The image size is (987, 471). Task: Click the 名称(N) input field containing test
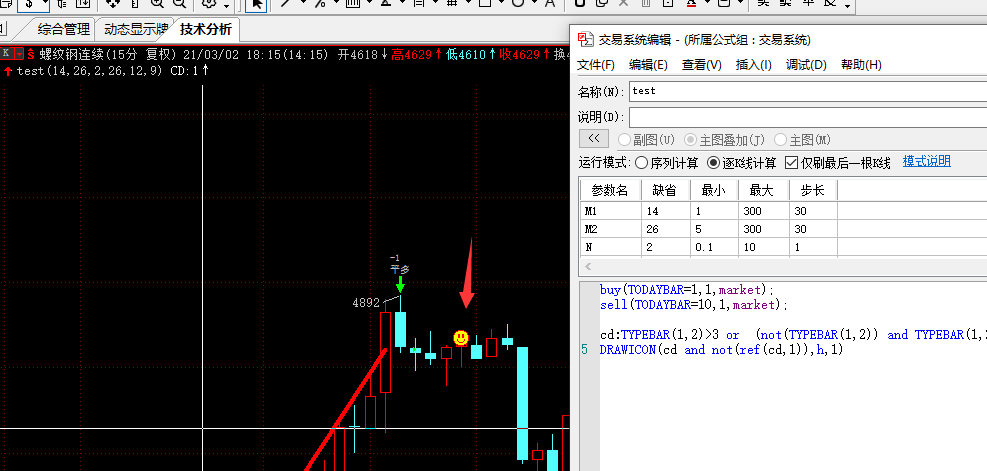[808, 91]
